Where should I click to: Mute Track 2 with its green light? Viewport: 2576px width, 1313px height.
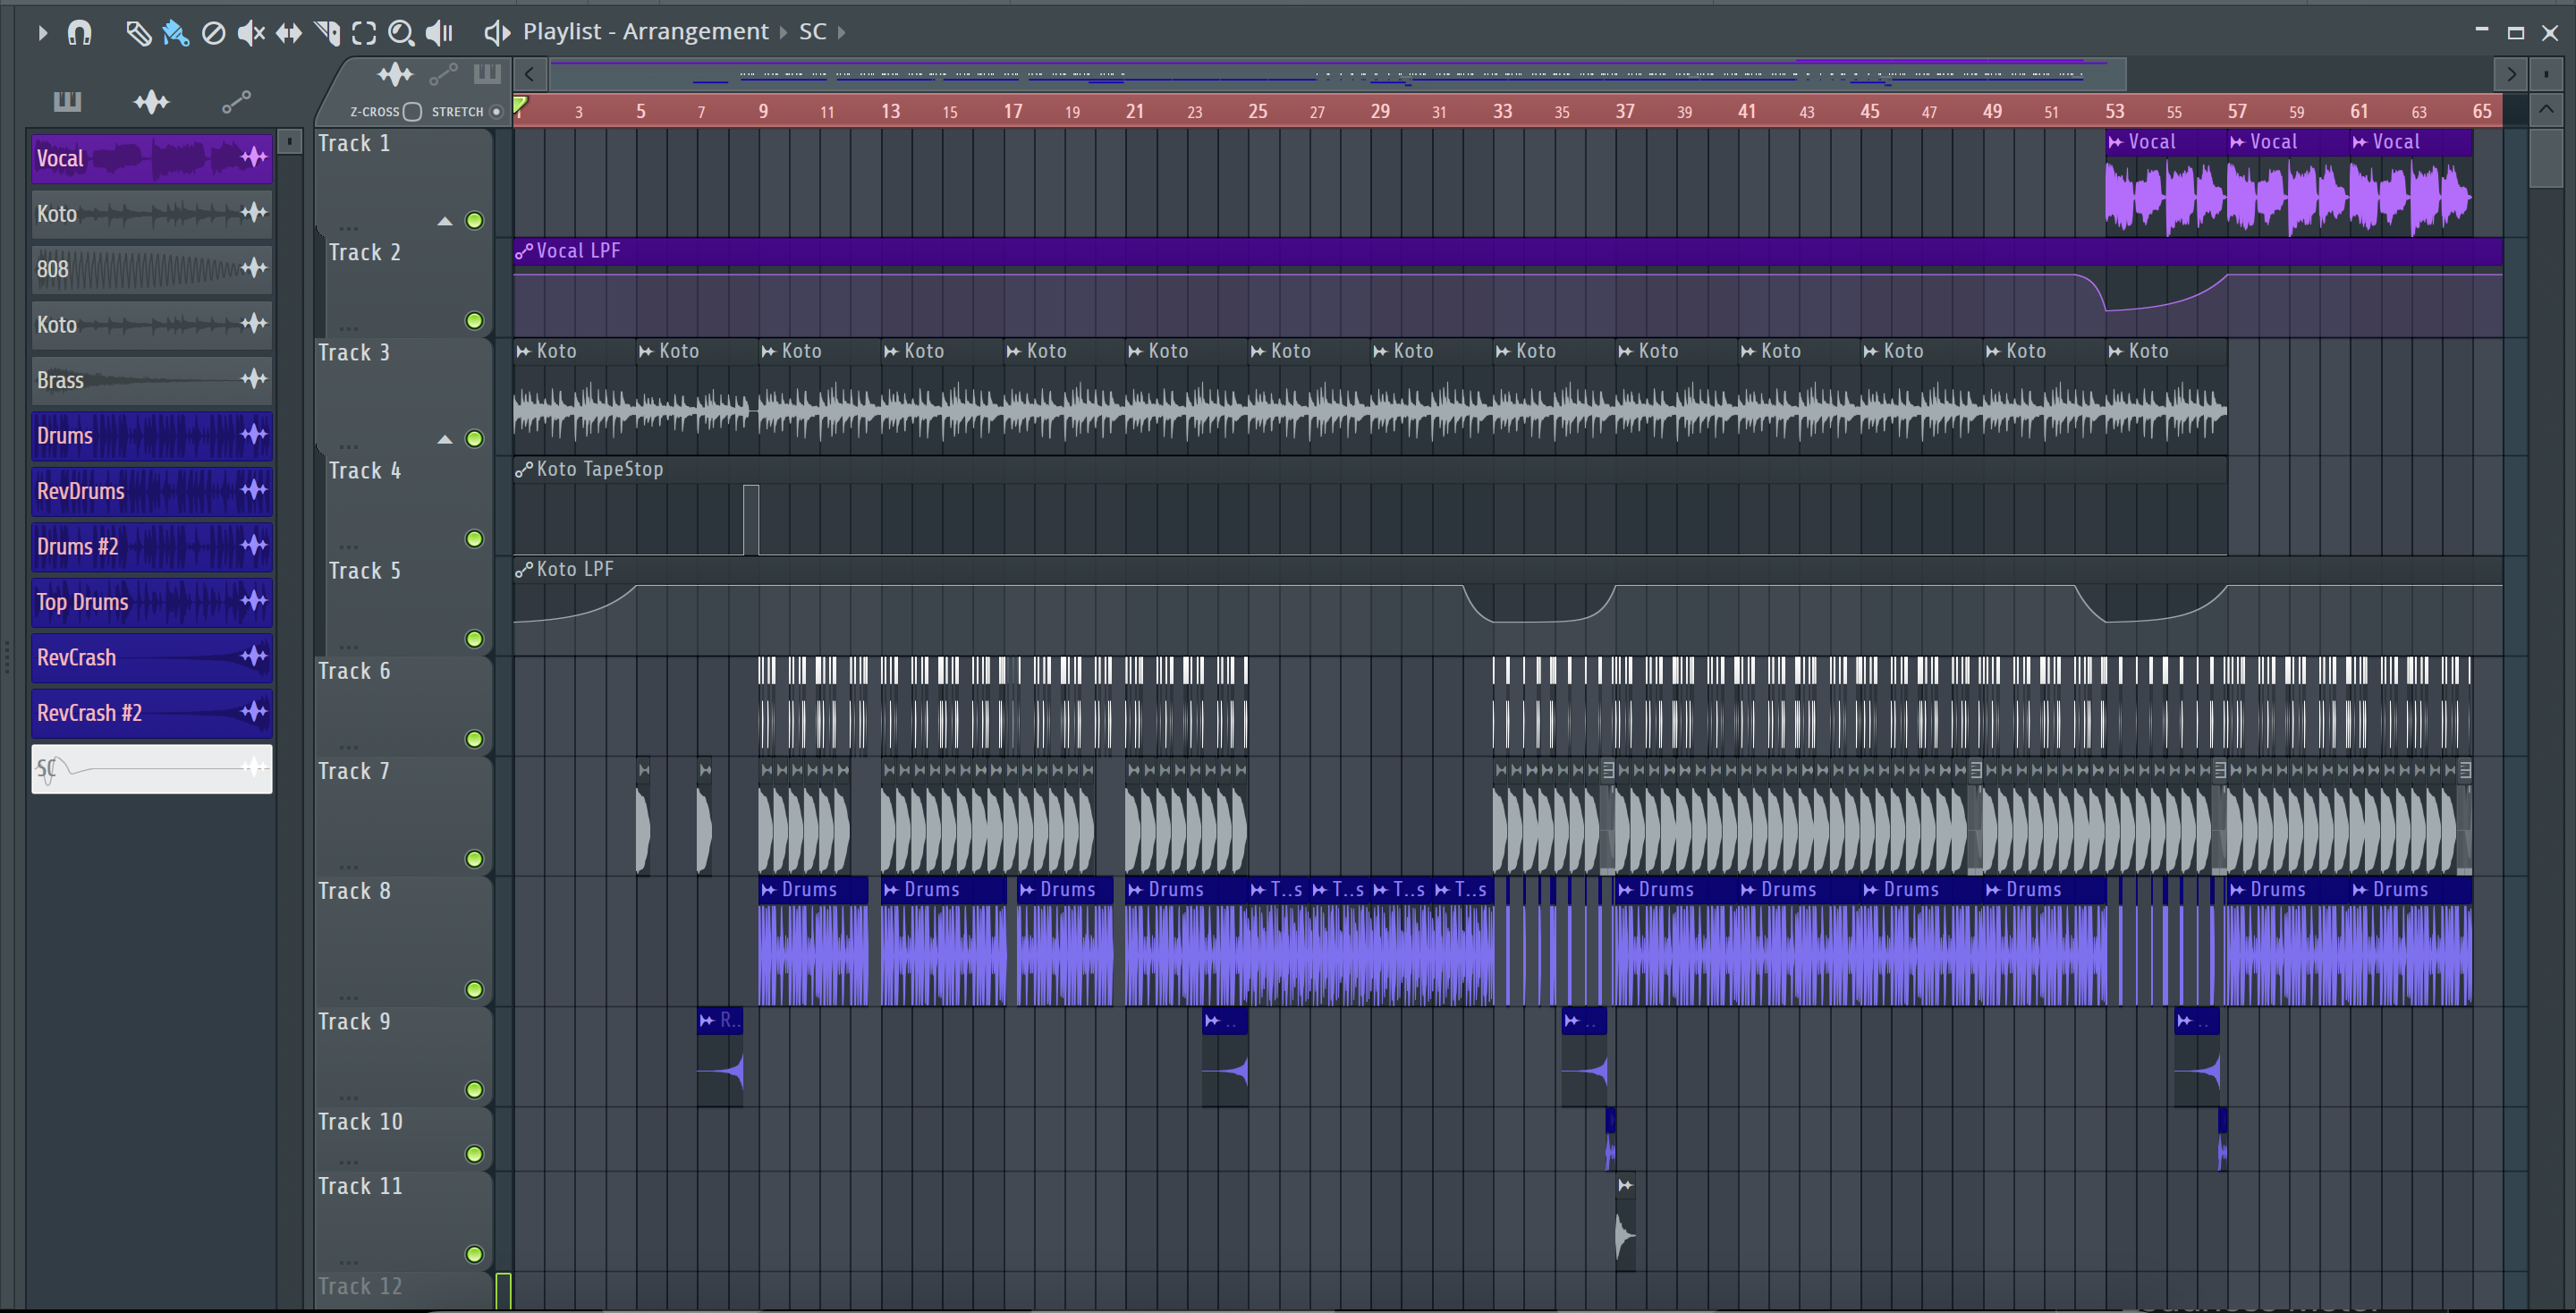coord(475,320)
